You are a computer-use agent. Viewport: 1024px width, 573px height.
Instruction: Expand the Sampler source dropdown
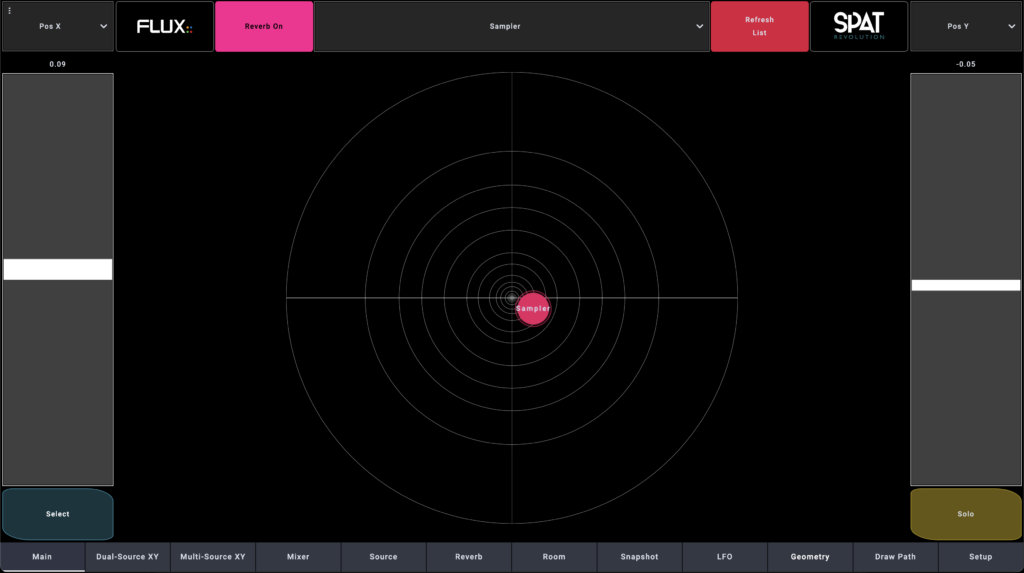511,27
